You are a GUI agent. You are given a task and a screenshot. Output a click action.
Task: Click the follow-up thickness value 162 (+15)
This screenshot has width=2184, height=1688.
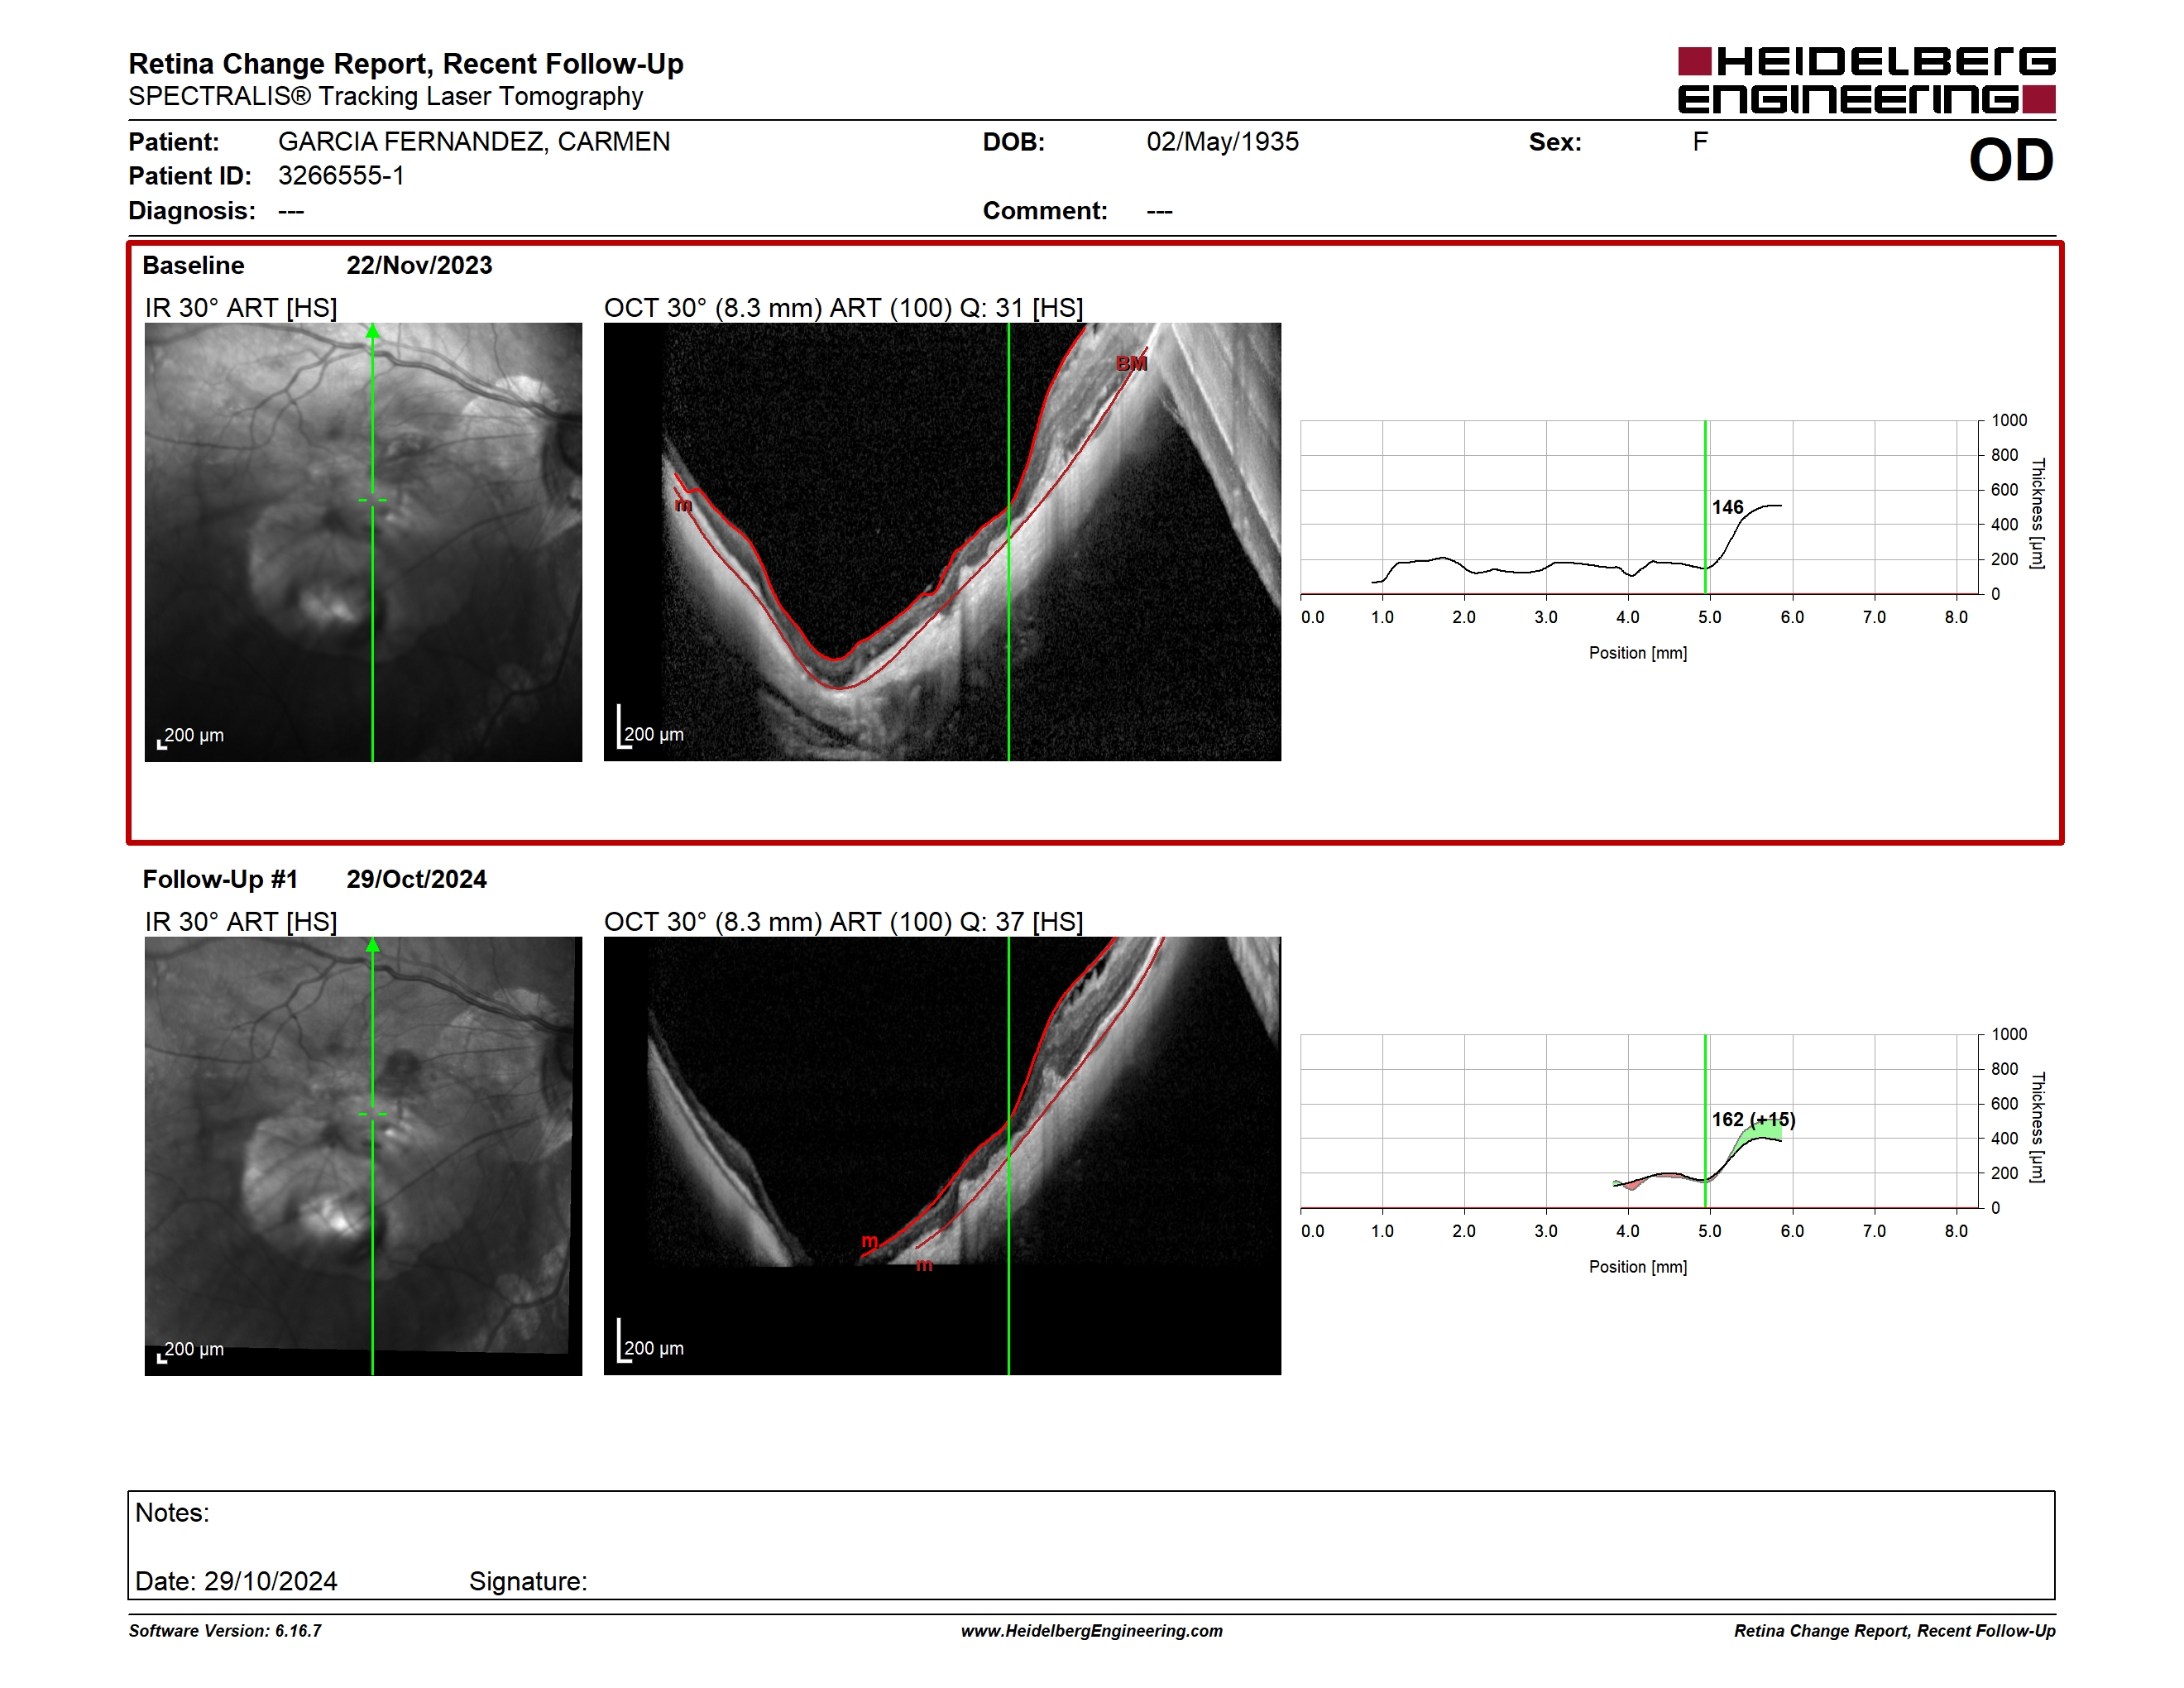click(1753, 1119)
